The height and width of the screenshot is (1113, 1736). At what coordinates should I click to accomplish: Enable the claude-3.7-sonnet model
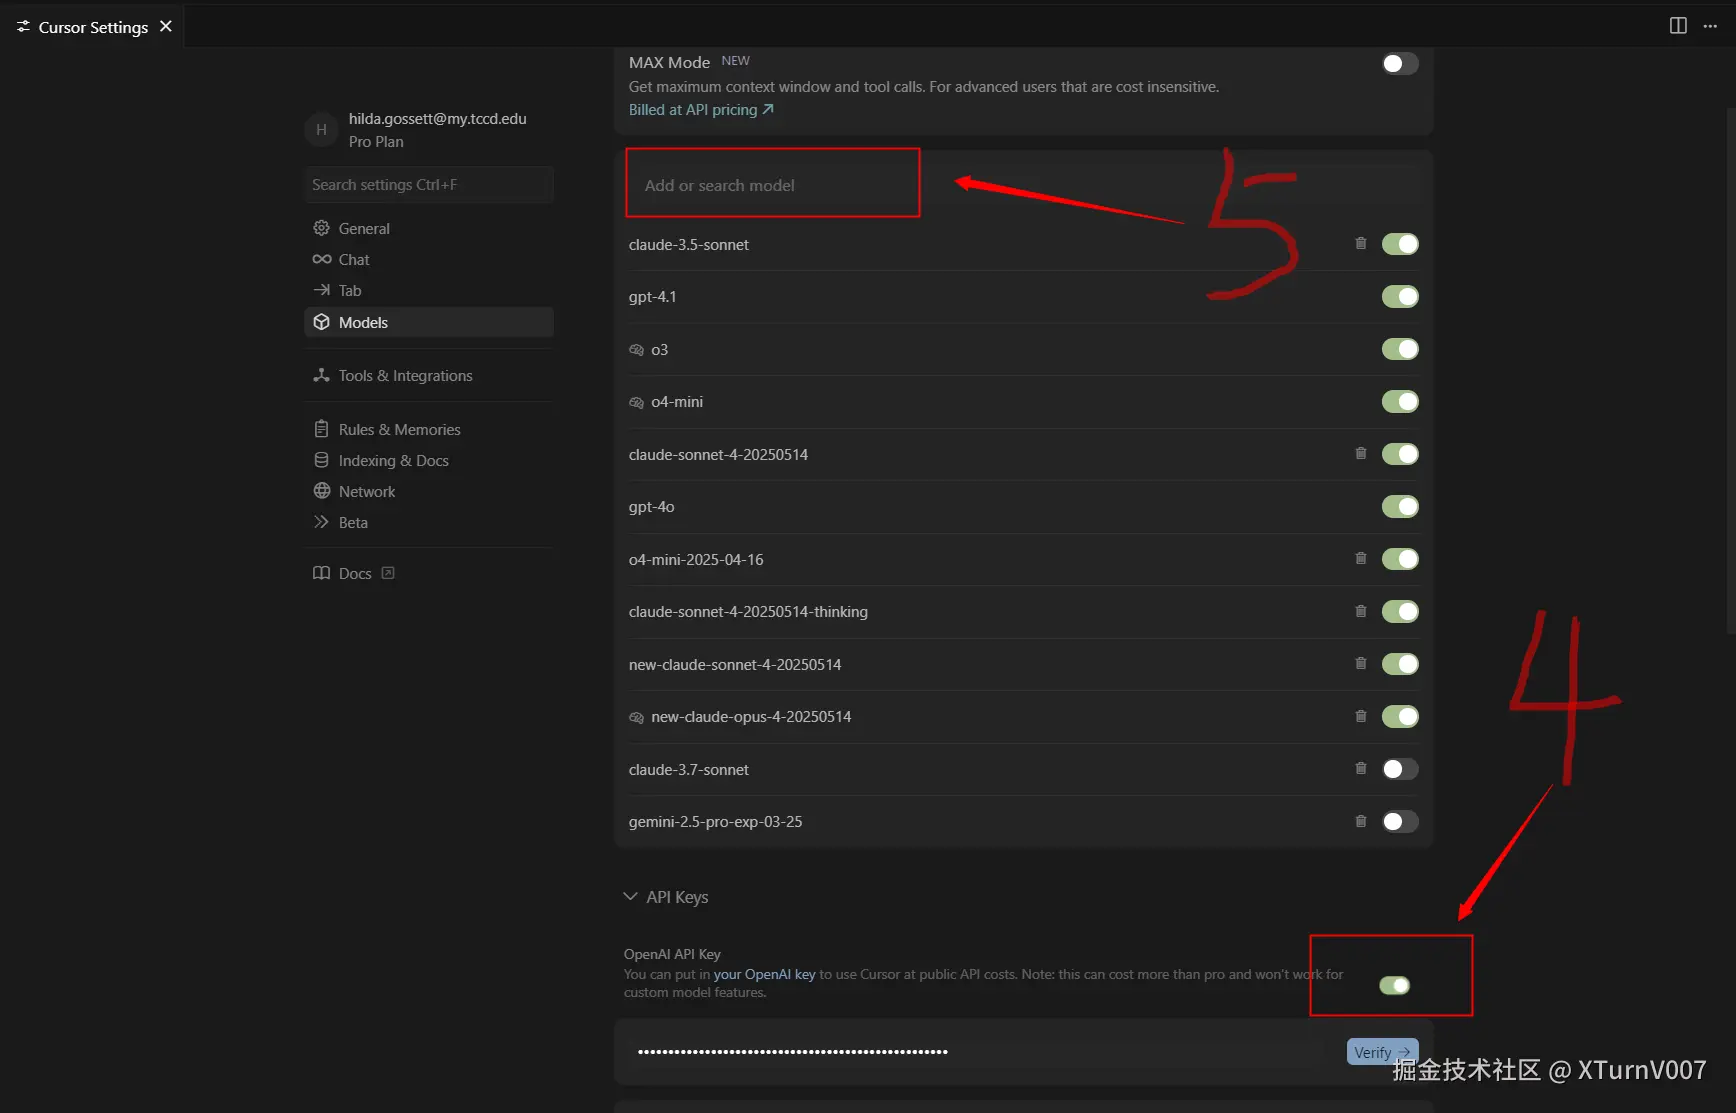(1400, 769)
